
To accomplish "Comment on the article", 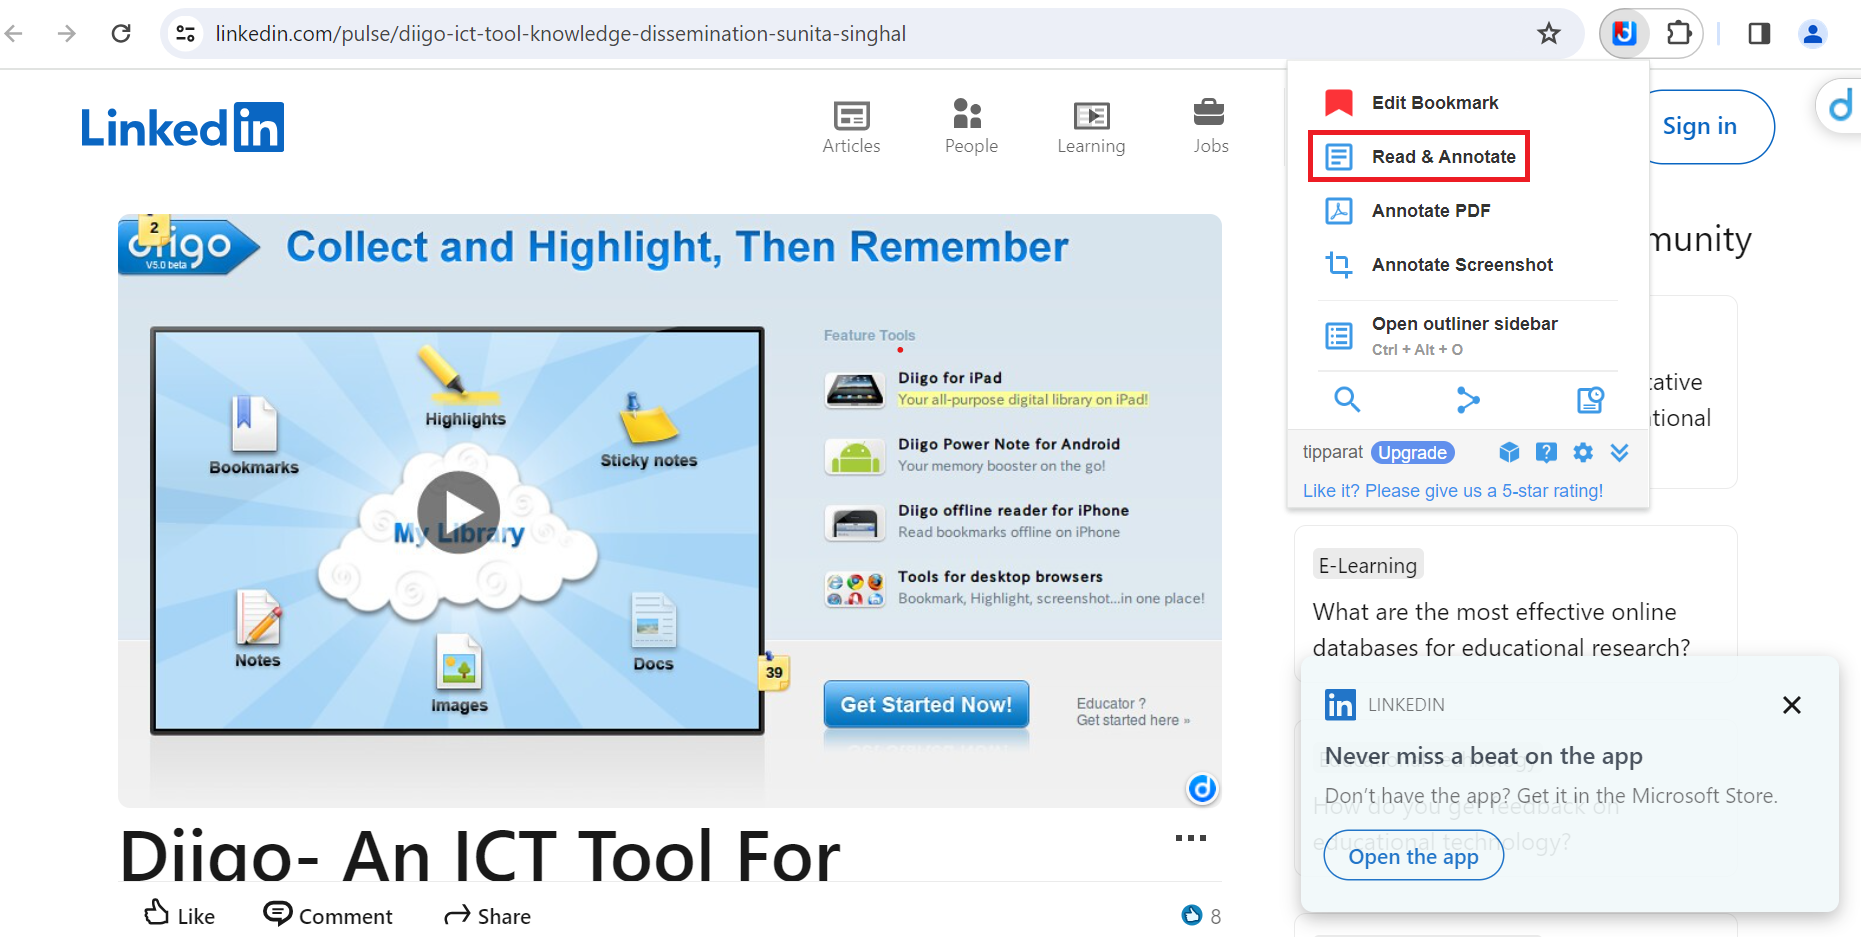I will pos(328,915).
